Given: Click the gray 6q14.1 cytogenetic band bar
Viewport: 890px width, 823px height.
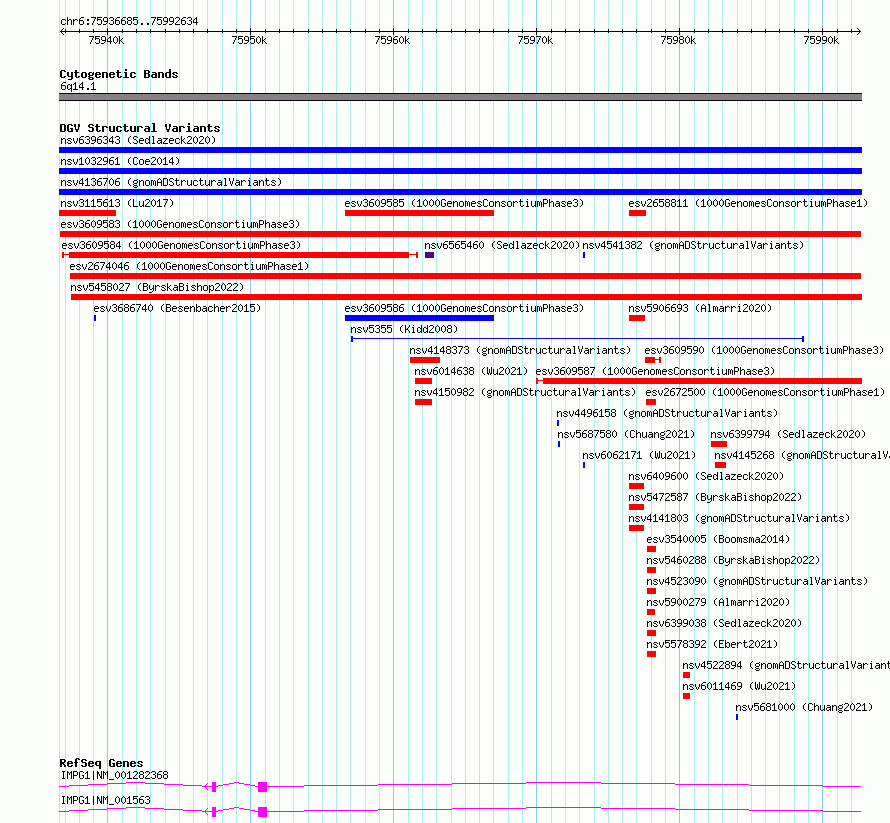Looking at the screenshot, I should [x=460, y=97].
